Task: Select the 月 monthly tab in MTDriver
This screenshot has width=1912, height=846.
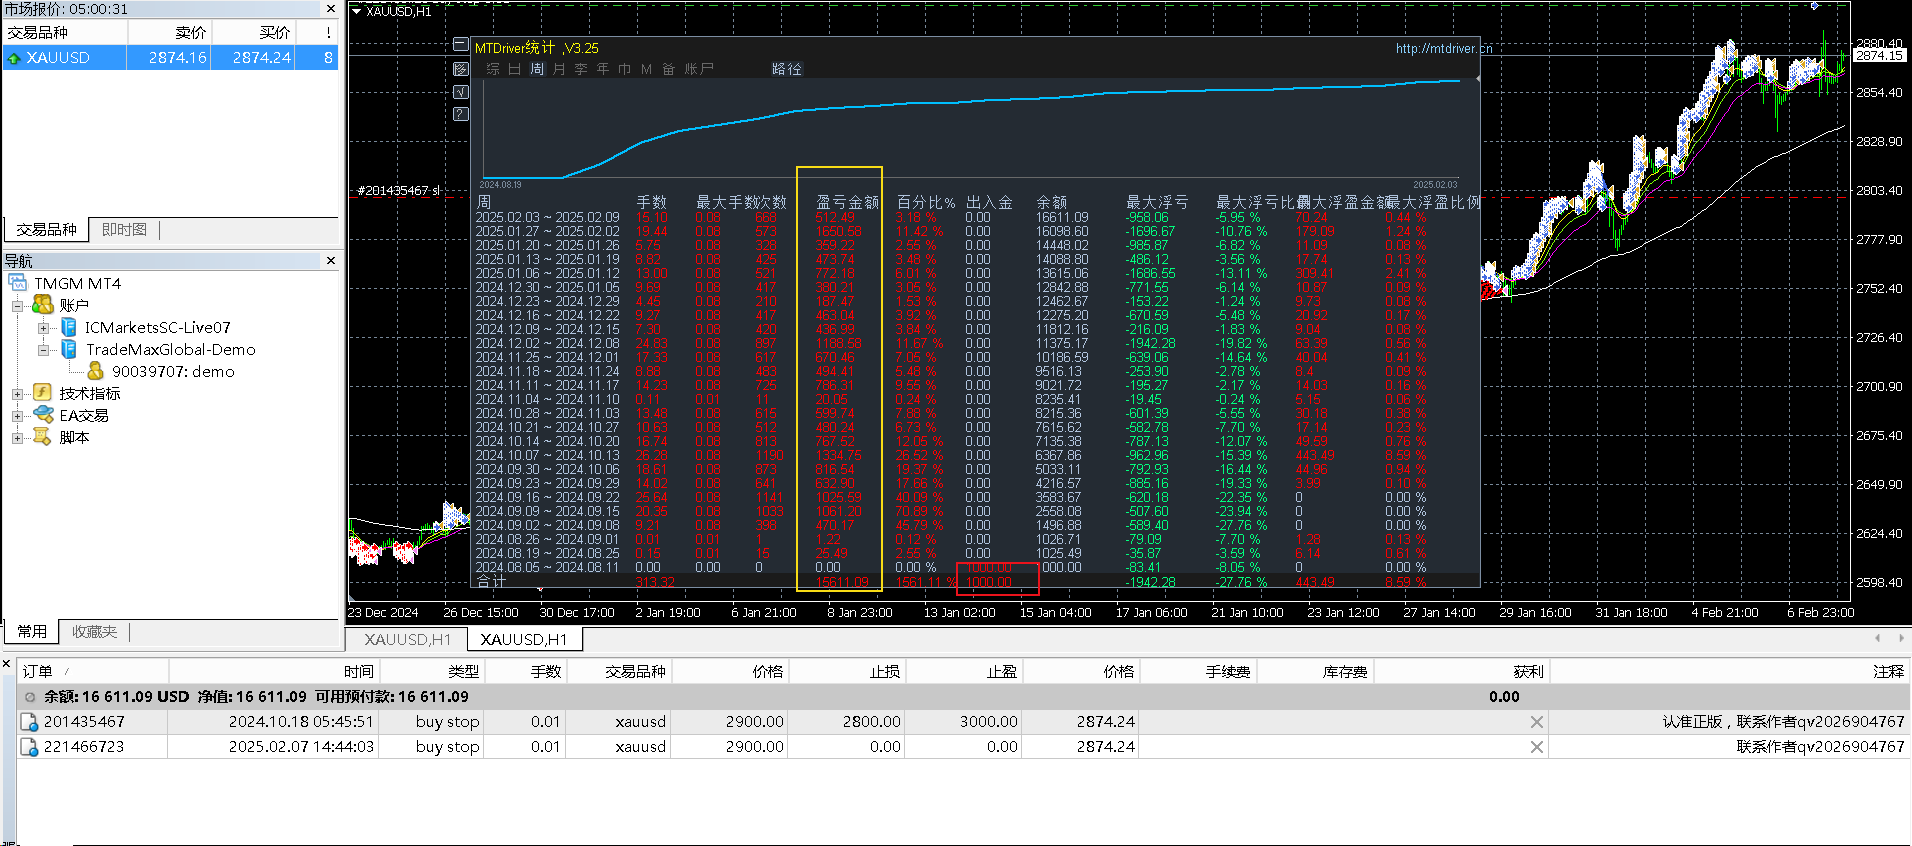Action: (x=559, y=69)
